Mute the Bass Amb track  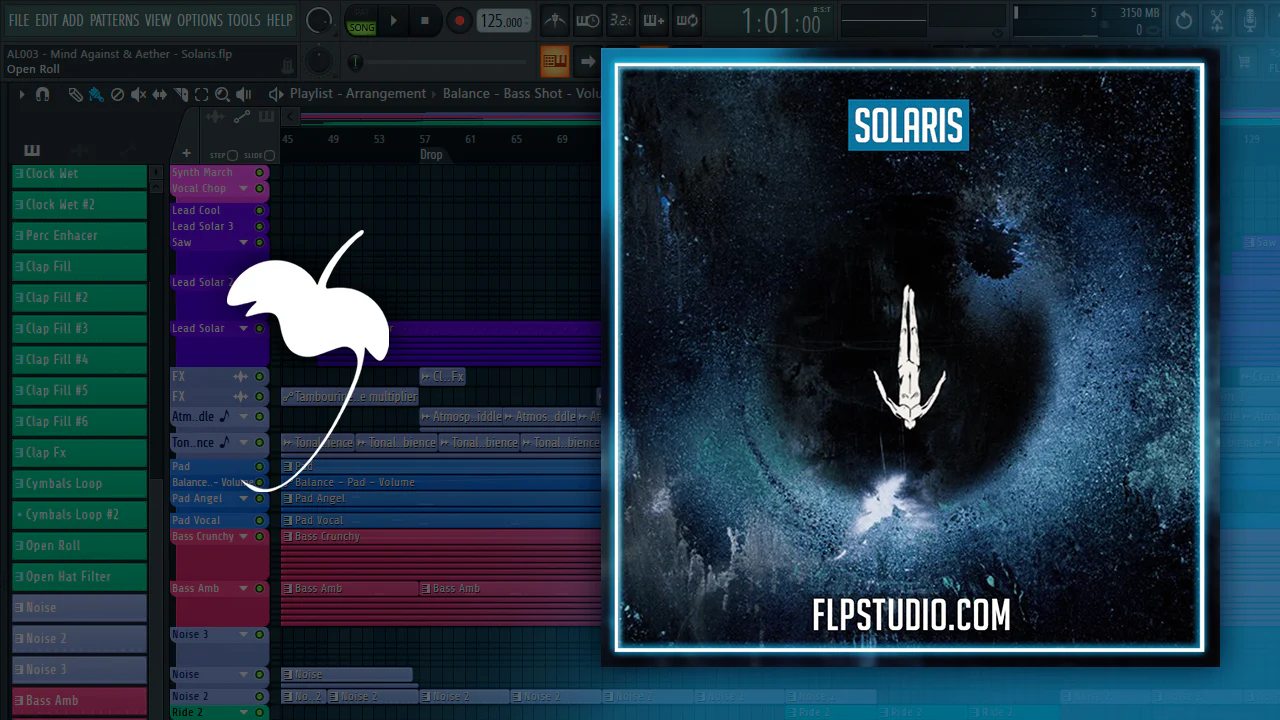(259, 589)
